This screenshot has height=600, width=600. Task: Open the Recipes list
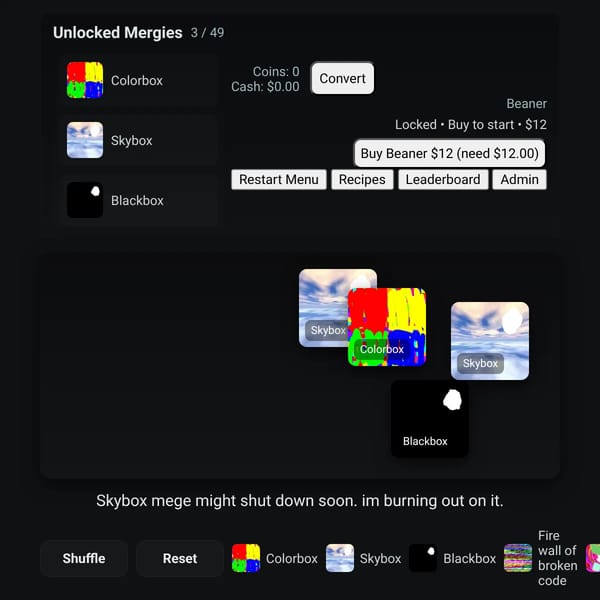362,179
